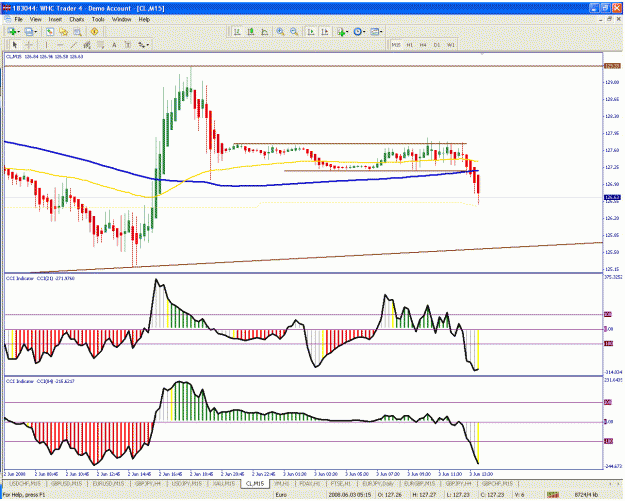Open the Profiles icon in the toolbar
This screenshot has height=501, width=625.
(29, 31)
